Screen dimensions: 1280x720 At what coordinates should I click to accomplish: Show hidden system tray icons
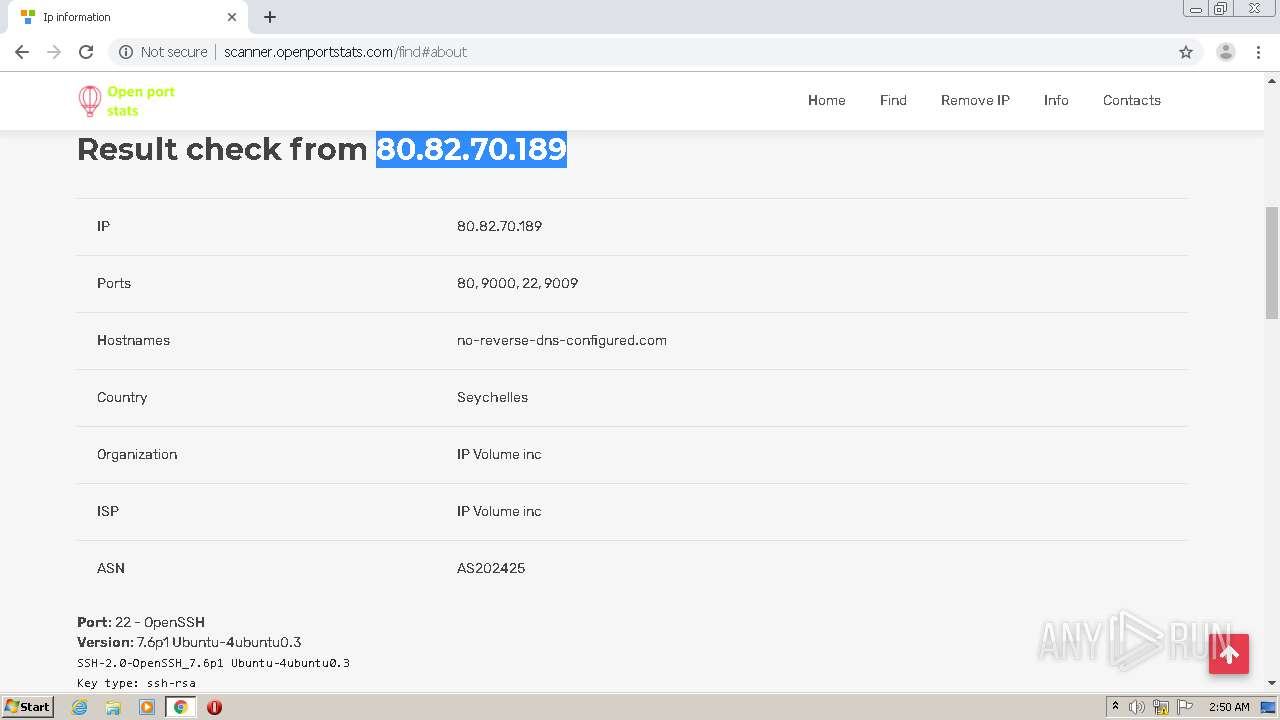[1115, 707]
